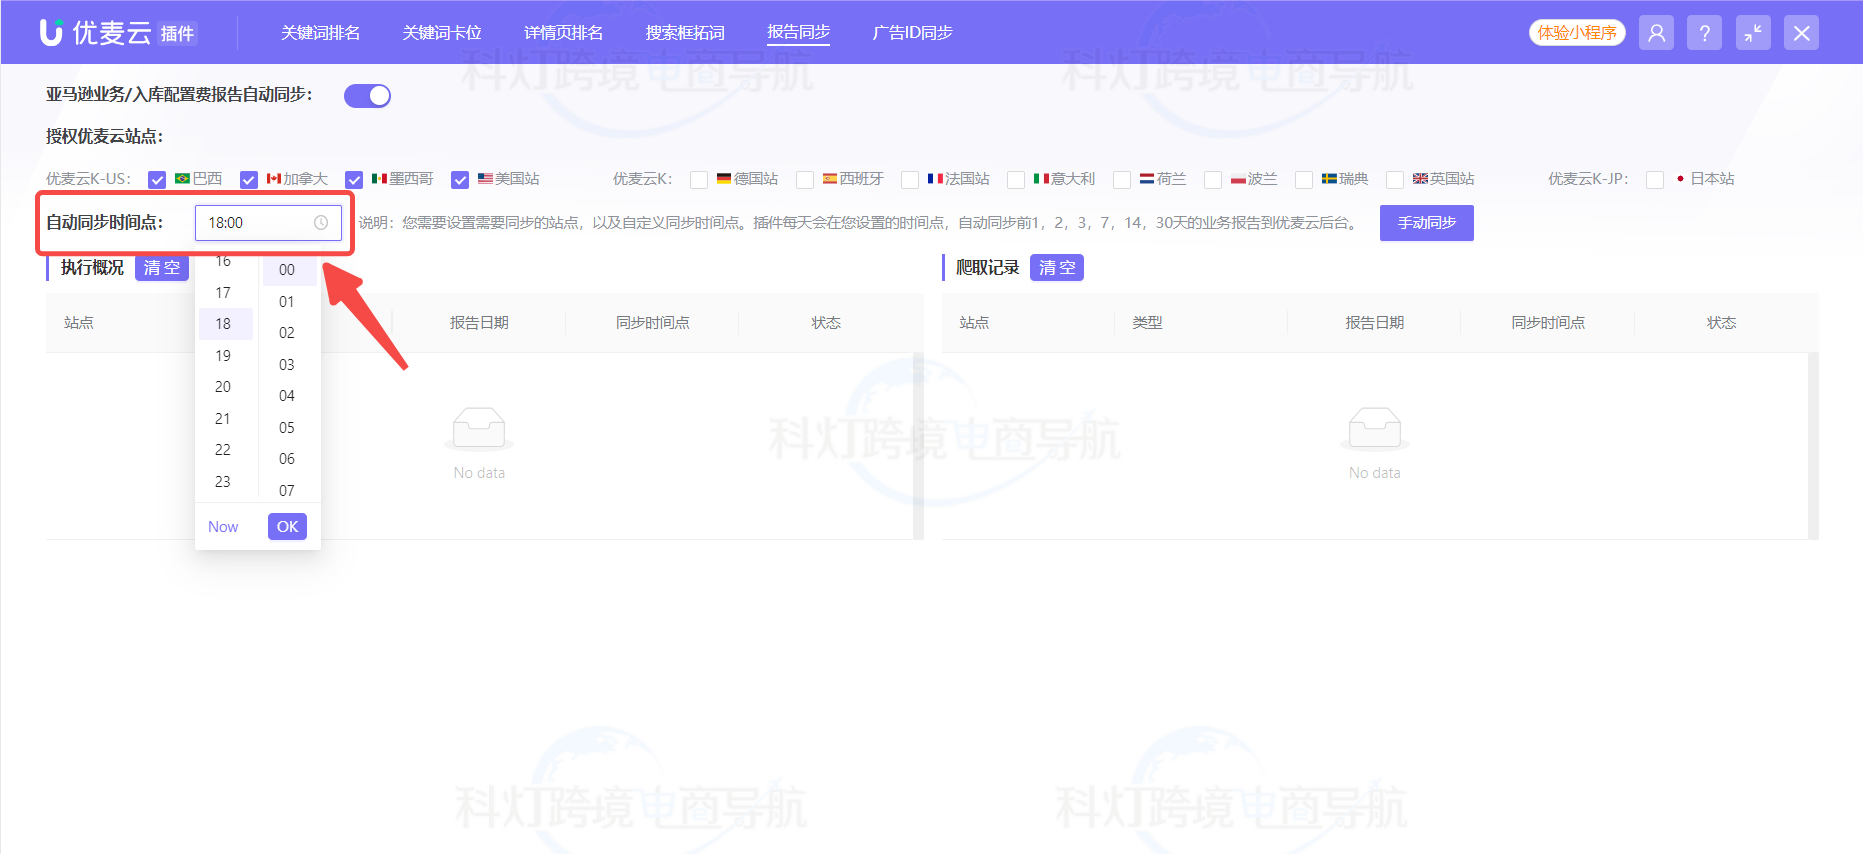Check the 意大利 site checkbox
The height and width of the screenshot is (854, 1863).
coord(1016,180)
